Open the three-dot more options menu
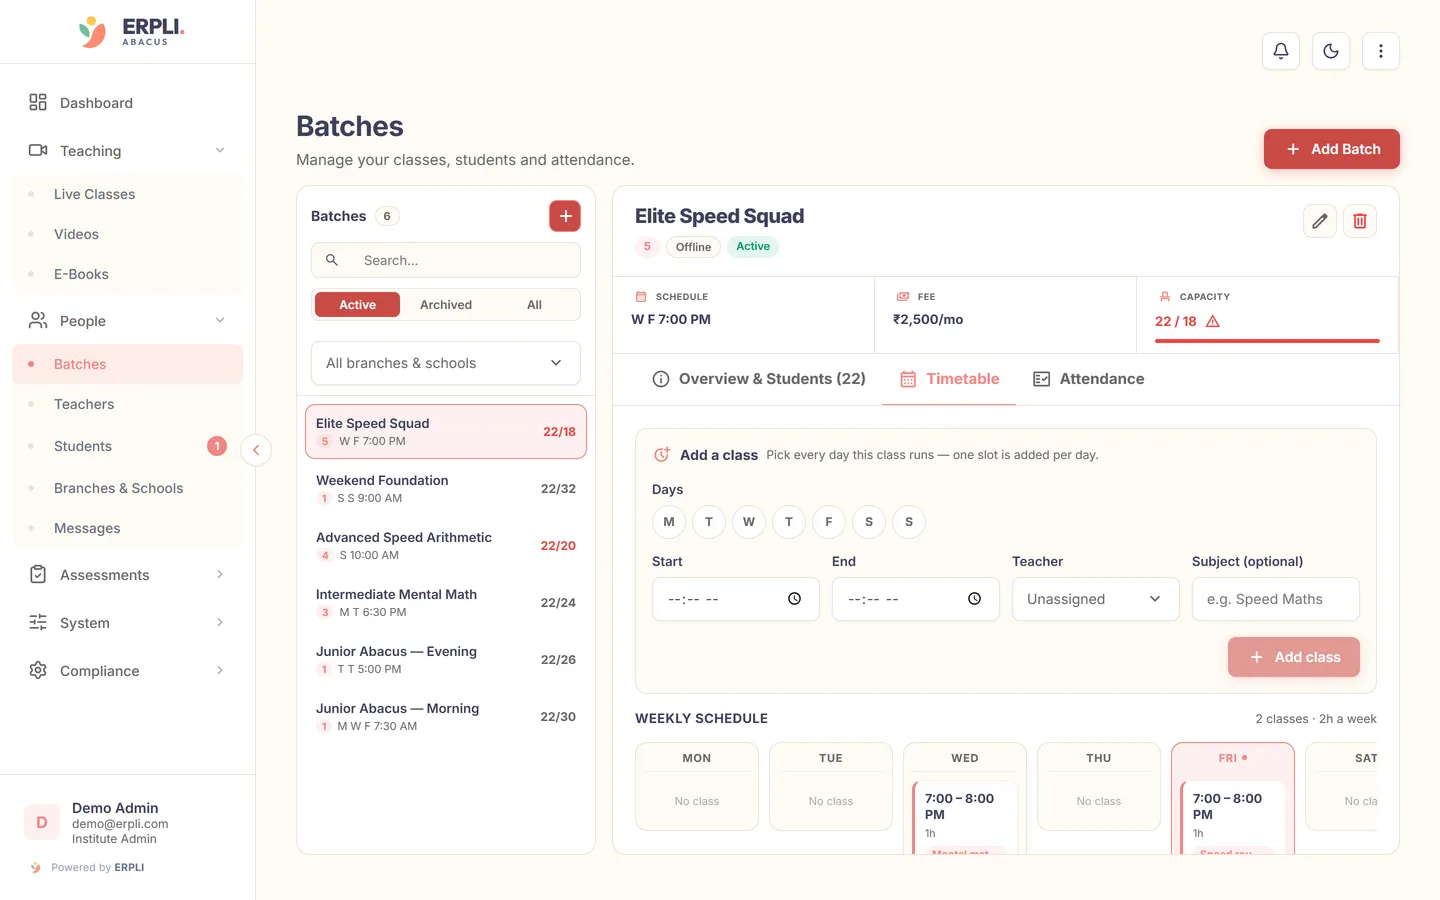1440x900 pixels. [1381, 51]
